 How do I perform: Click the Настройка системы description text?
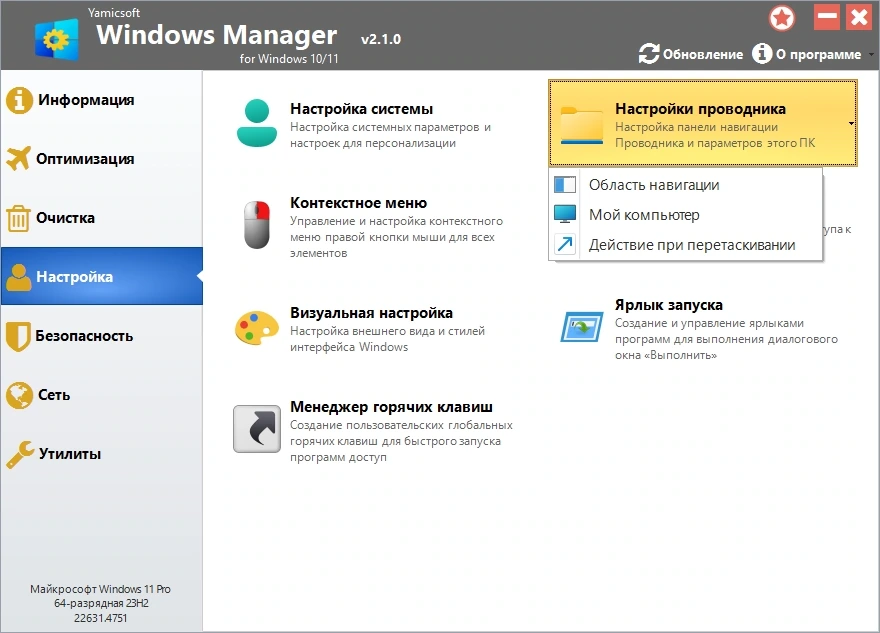[x=391, y=135]
